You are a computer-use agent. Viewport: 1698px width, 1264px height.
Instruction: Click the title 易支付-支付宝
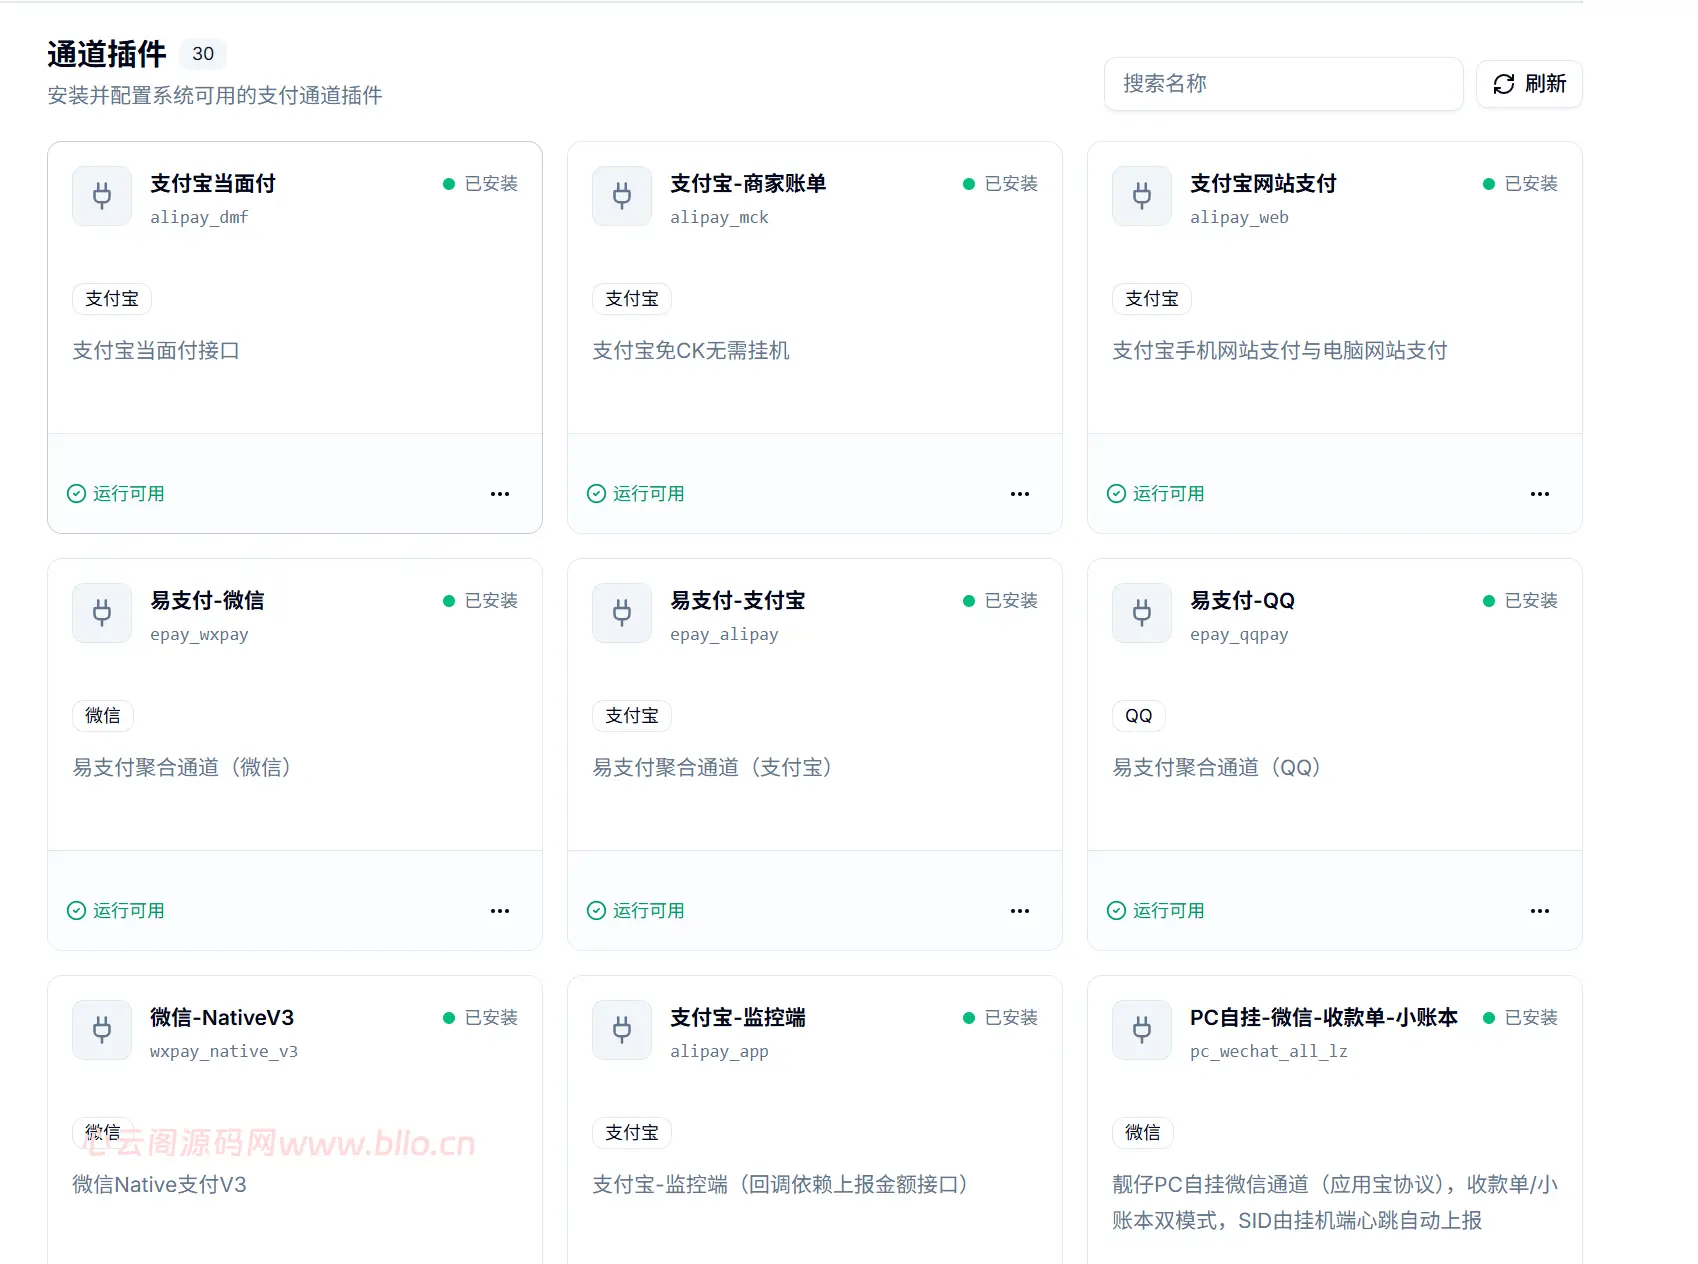[738, 601]
